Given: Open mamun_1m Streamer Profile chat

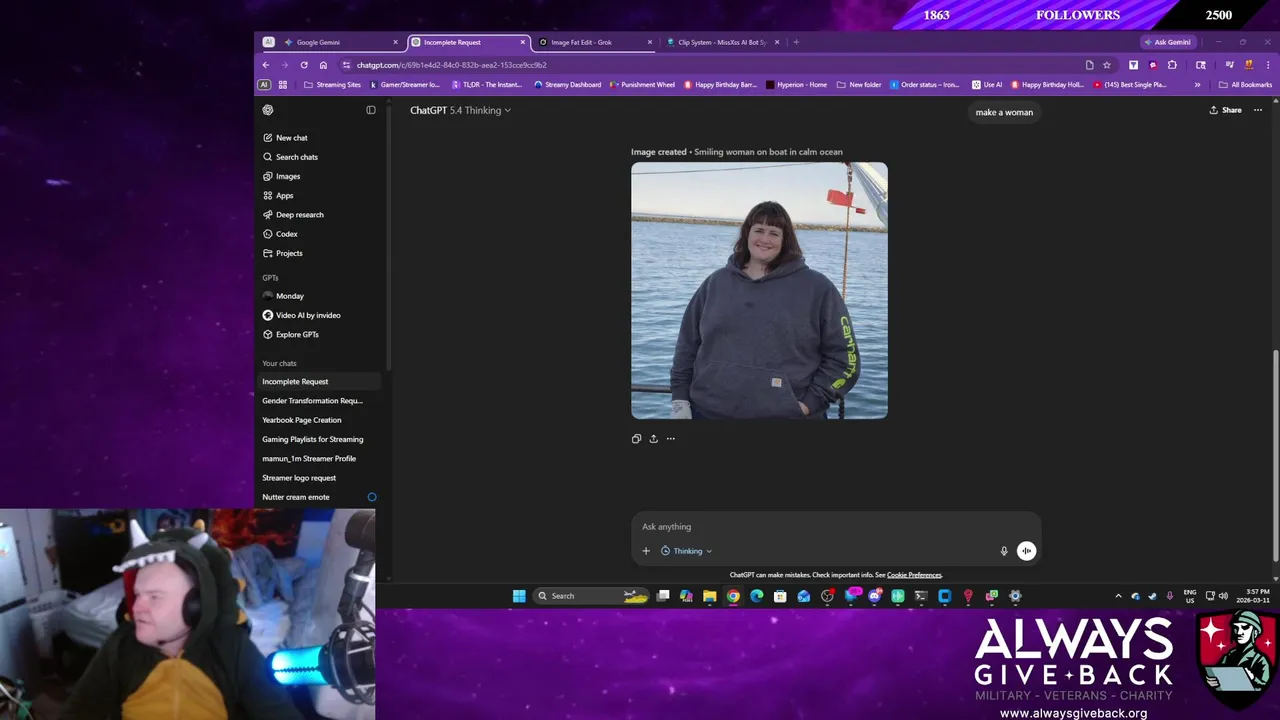Looking at the screenshot, I should (x=320, y=458).
